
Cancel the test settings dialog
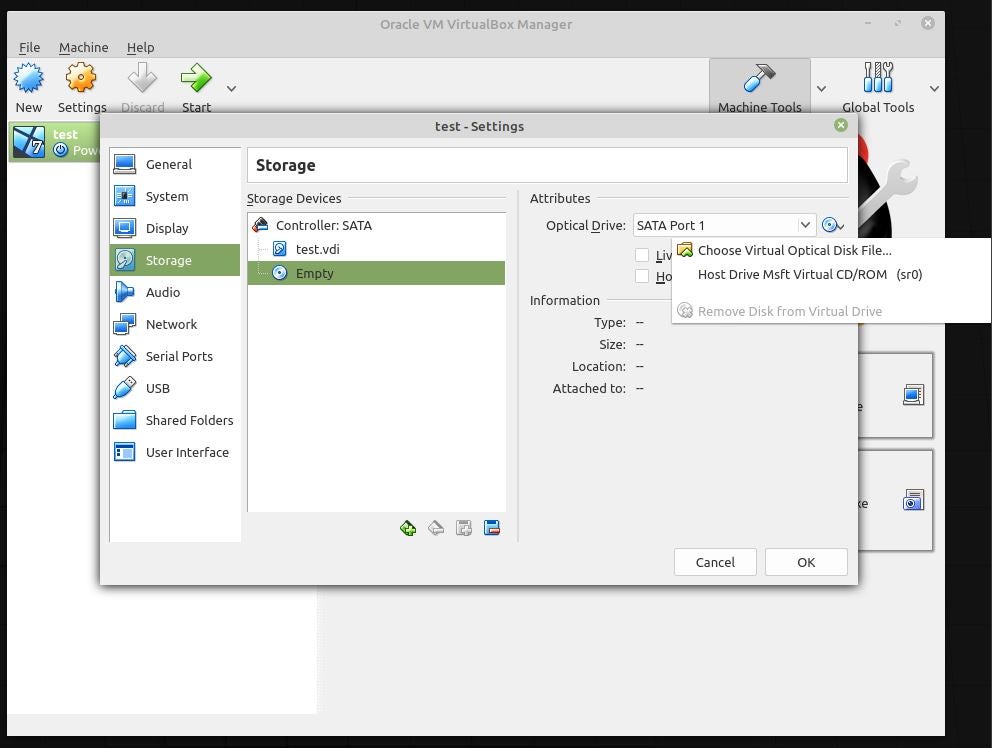click(x=715, y=562)
